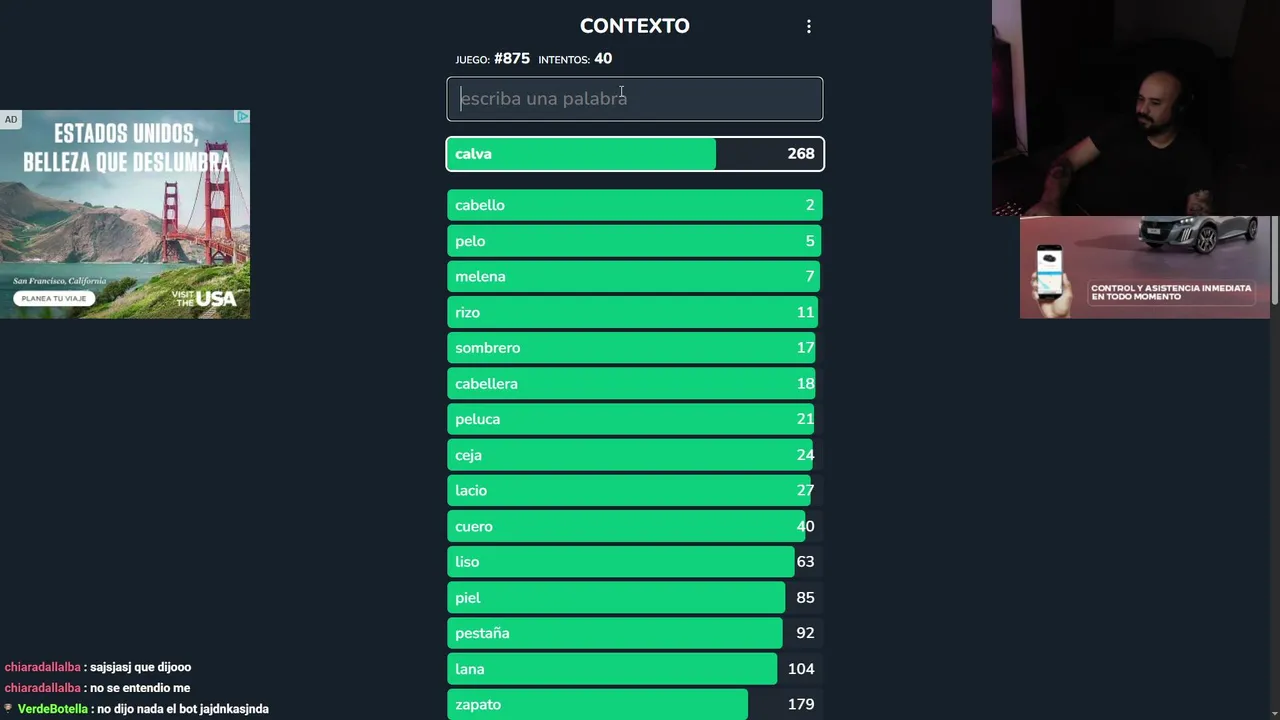This screenshot has height=720, width=1280.
Task: Click the 'cabello' guess bar
Action: pos(634,205)
